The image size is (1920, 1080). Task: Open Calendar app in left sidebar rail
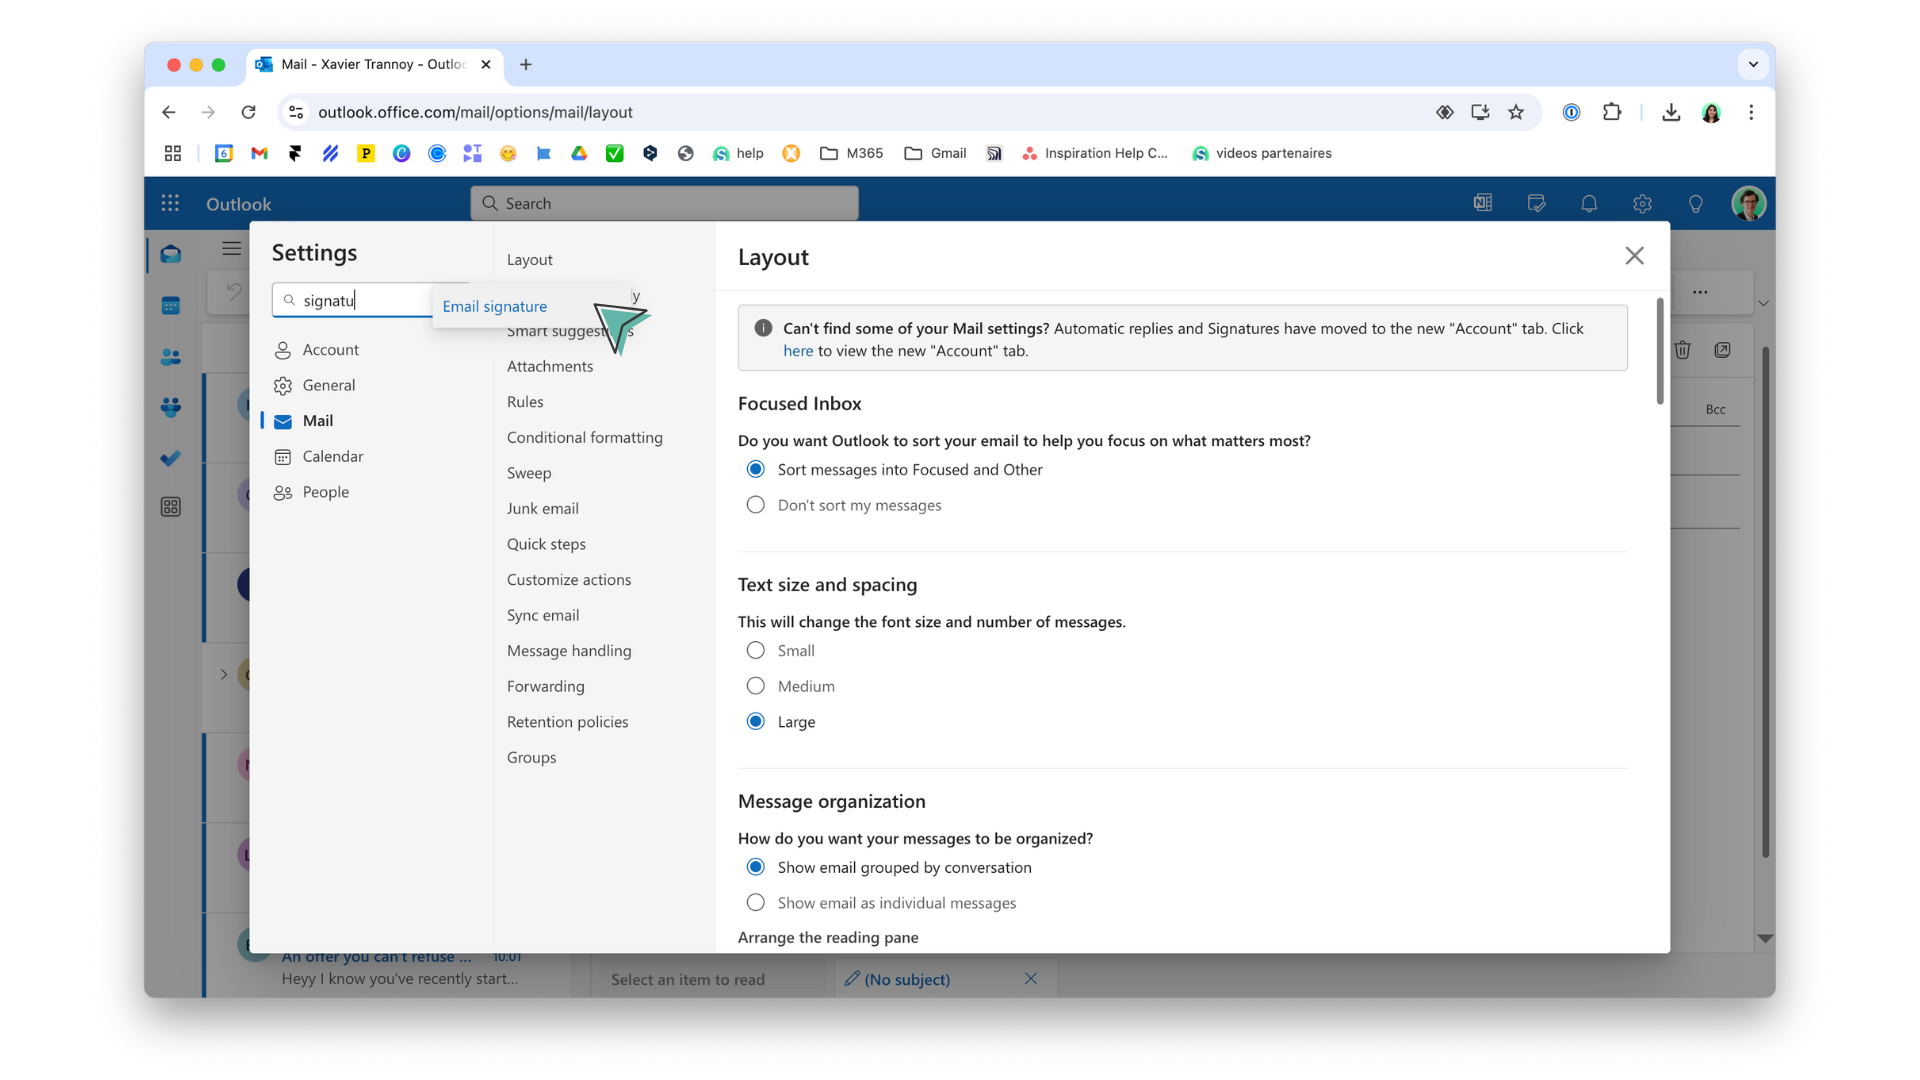171,306
